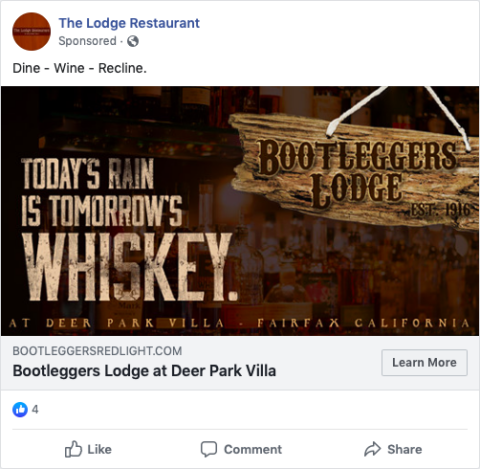Image resolution: width=480 pixels, height=469 pixels.
Task: Click the Dine - Wine - Recline caption
Action: pyautogui.click(x=79, y=68)
